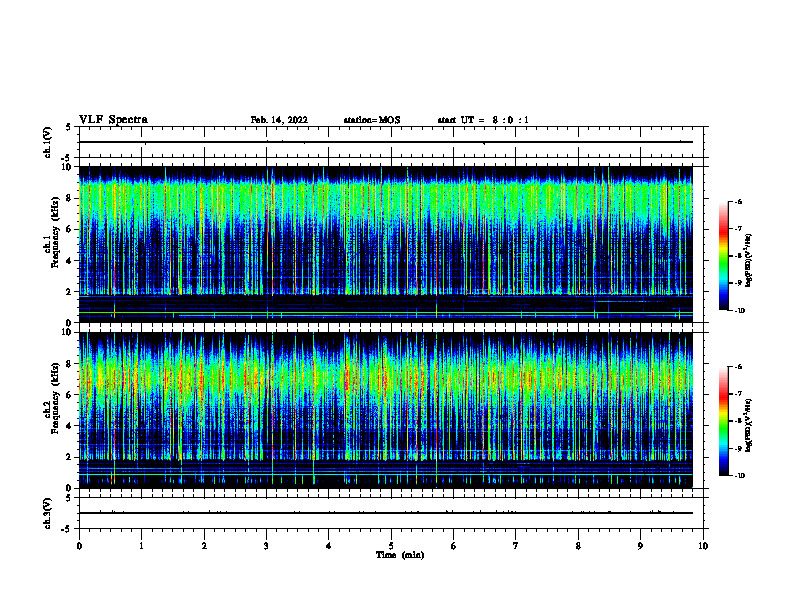
Task: Click the upper color scale bar
Action: pyautogui.click(x=723, y=256)
